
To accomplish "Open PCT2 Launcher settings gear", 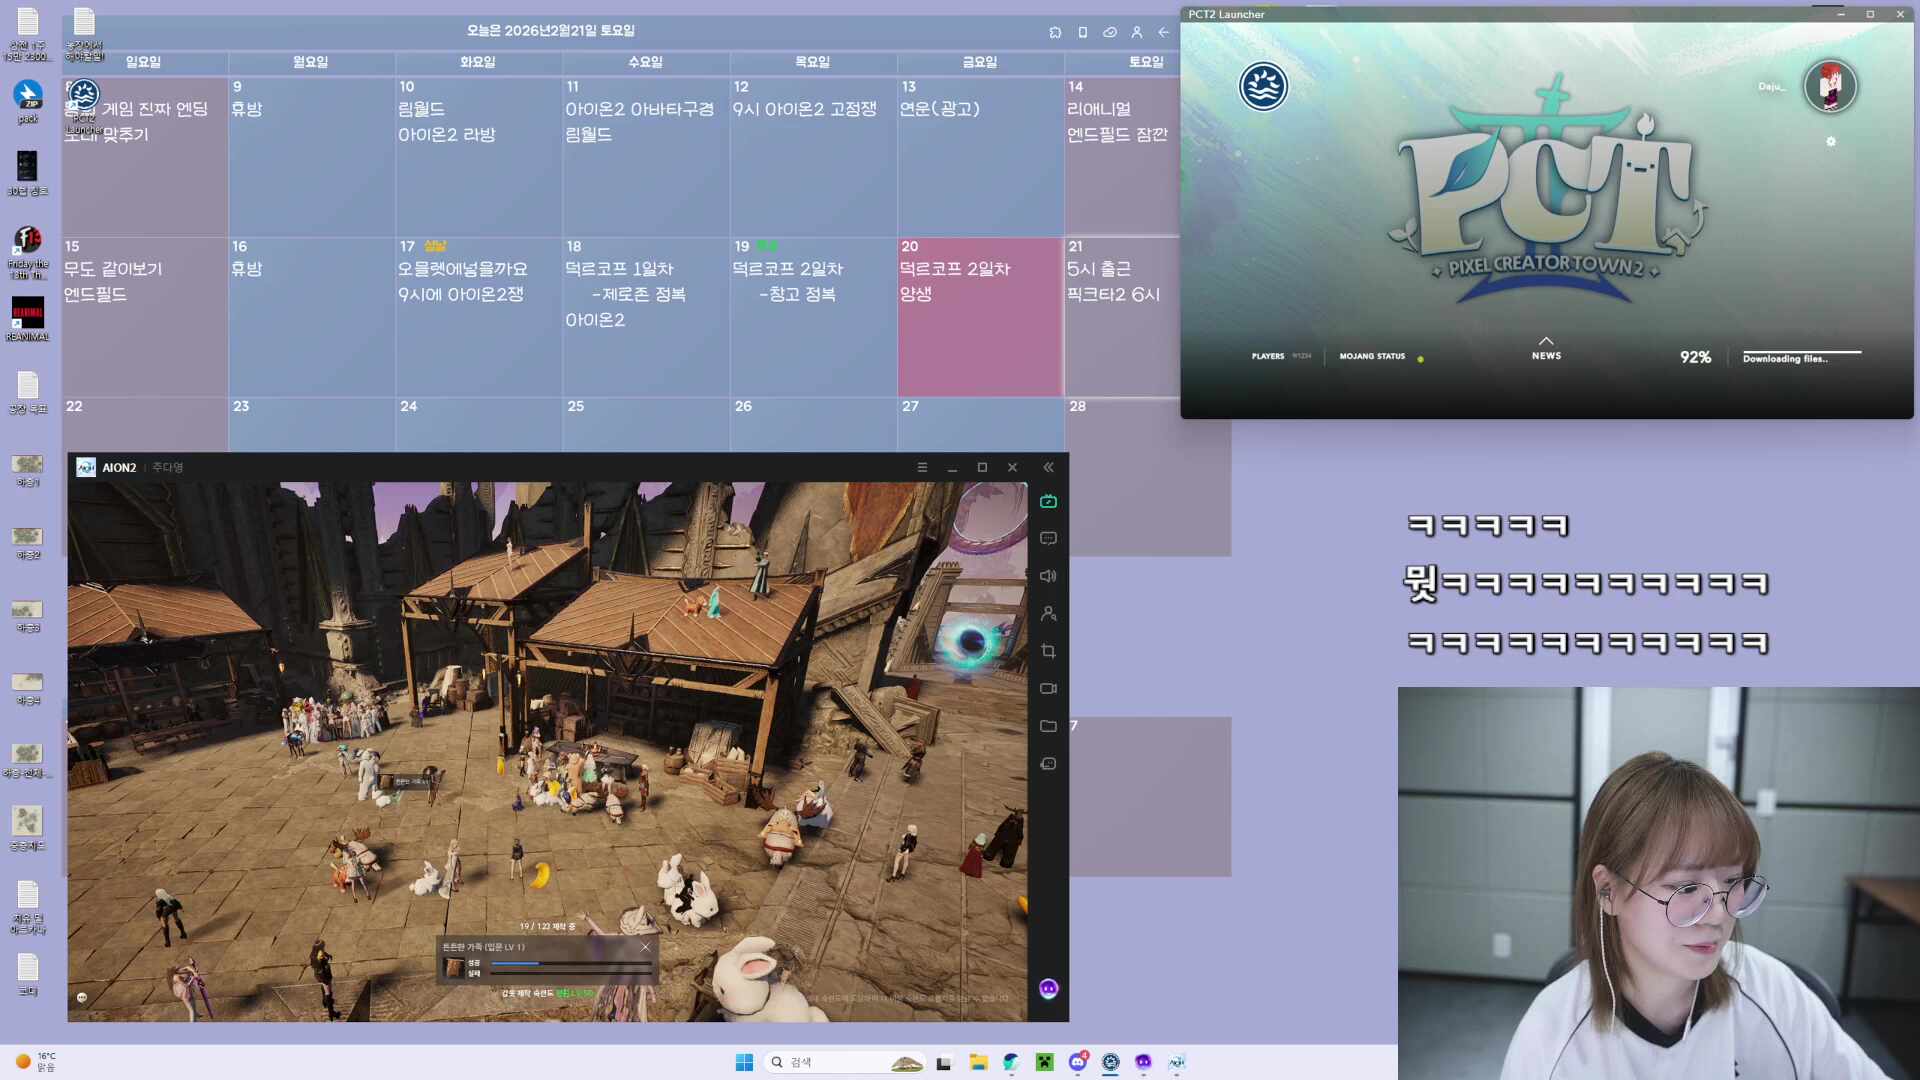I will pyautogui.click(x=1831, y=141).
